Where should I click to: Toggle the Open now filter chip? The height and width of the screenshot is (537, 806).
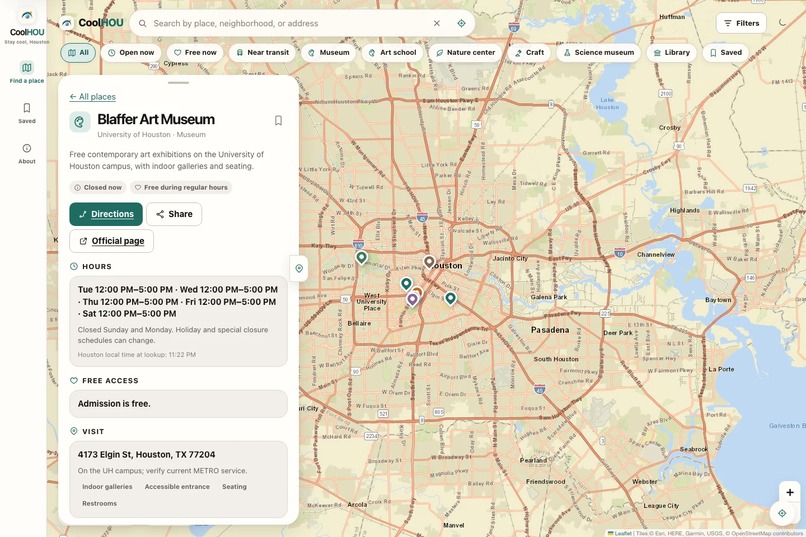(131, 52)
